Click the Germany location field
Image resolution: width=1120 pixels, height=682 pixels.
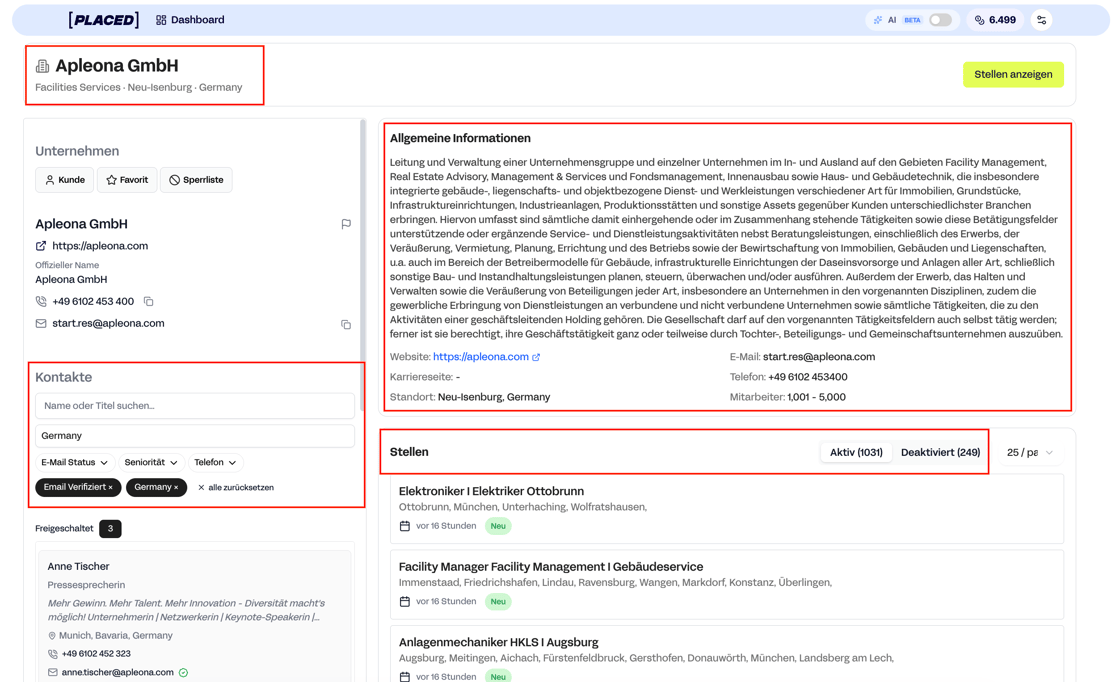coord(194,436)
